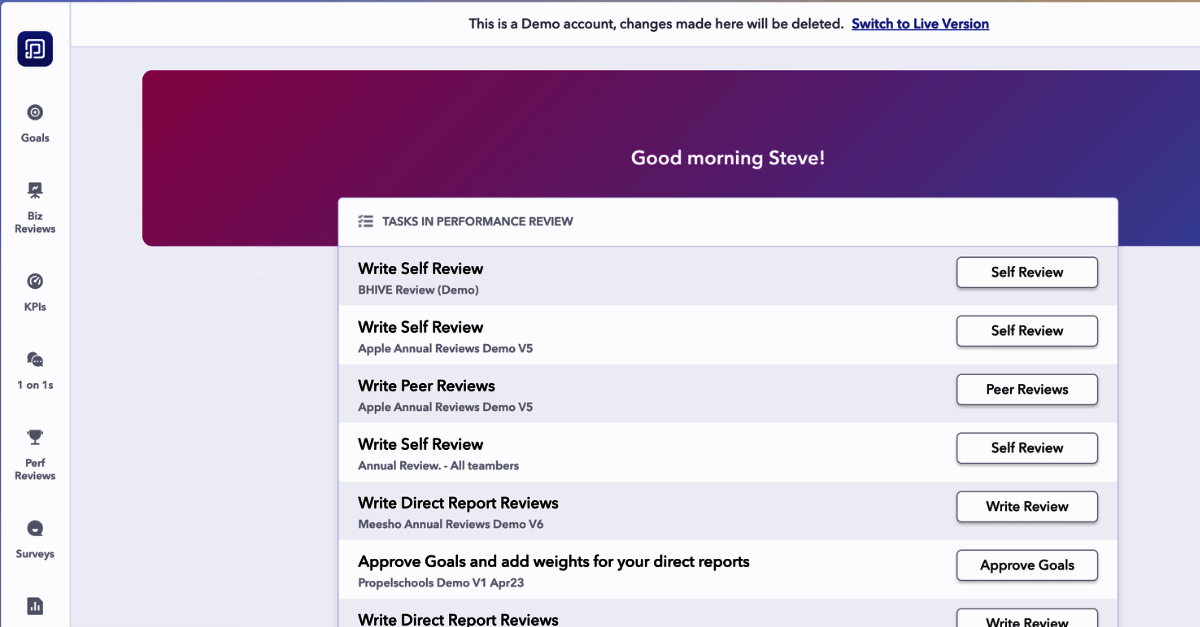Screen dimensions: 1200x627
Task: Click the bottom Write Review button
Action: [x=1026, y=620]
